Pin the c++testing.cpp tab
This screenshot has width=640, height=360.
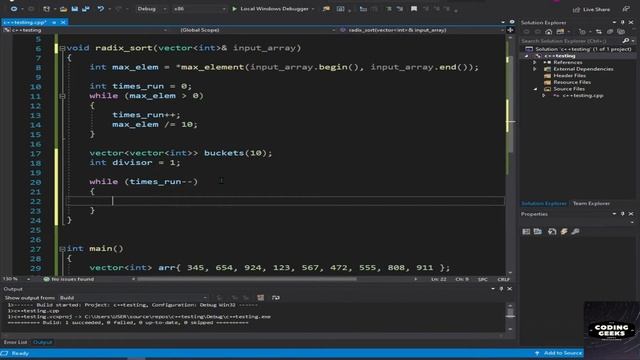(54, 22)
